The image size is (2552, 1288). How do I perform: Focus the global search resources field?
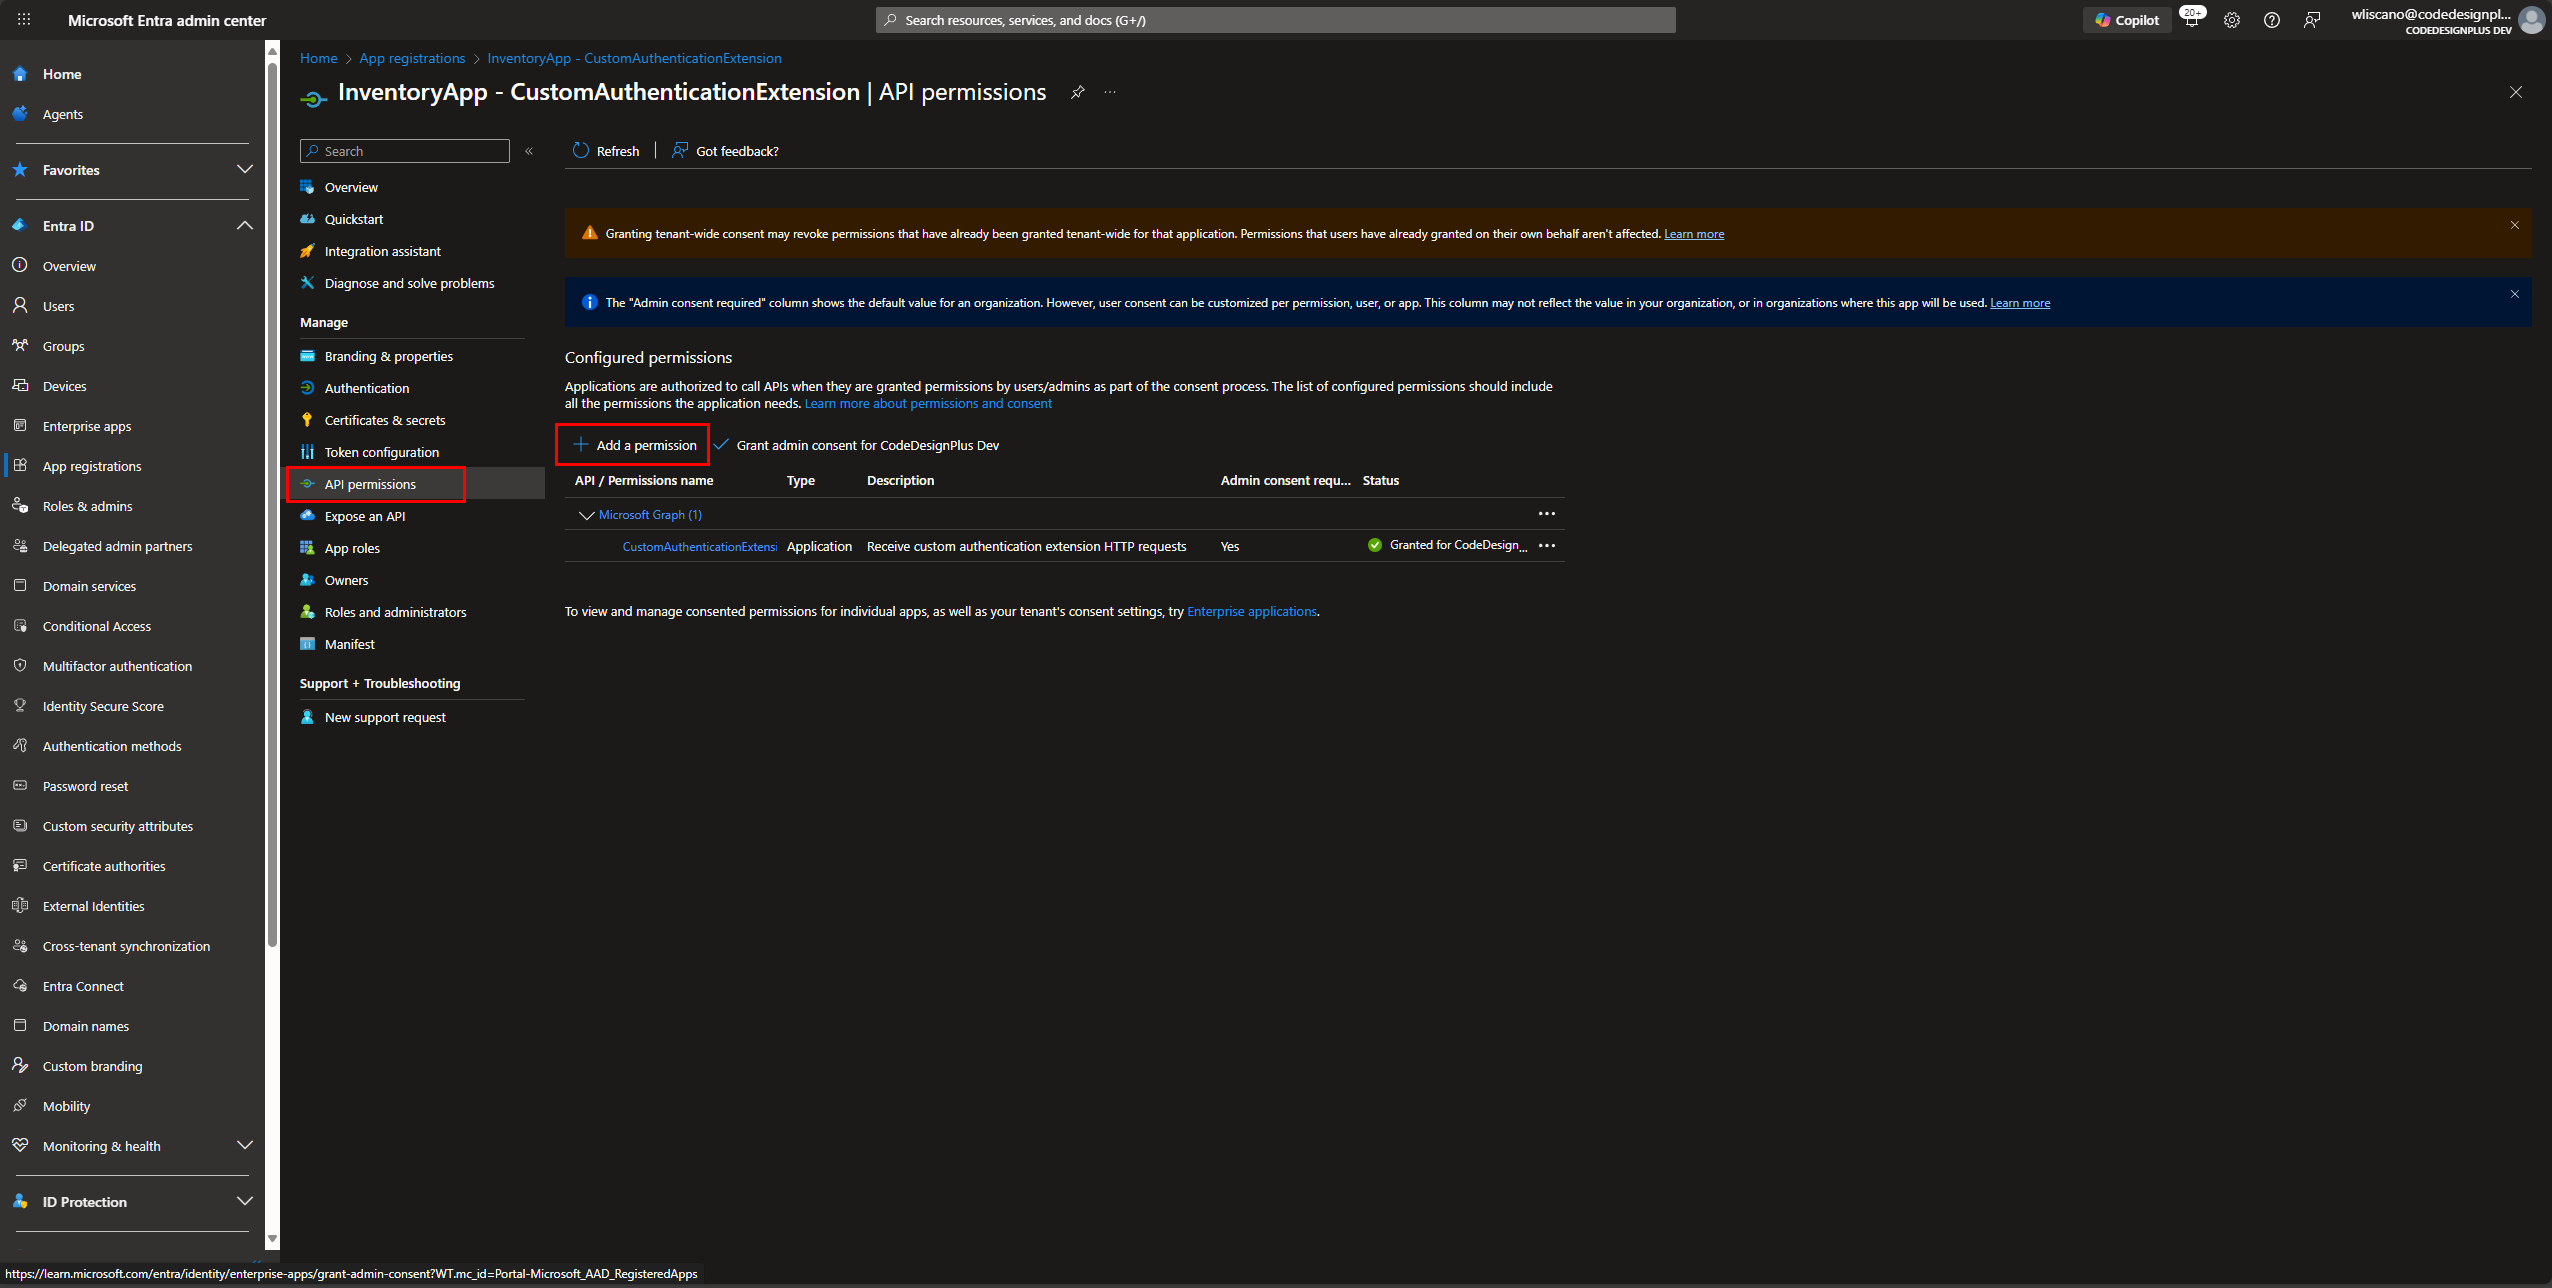pyautogui.click(x=1276, y=20)
